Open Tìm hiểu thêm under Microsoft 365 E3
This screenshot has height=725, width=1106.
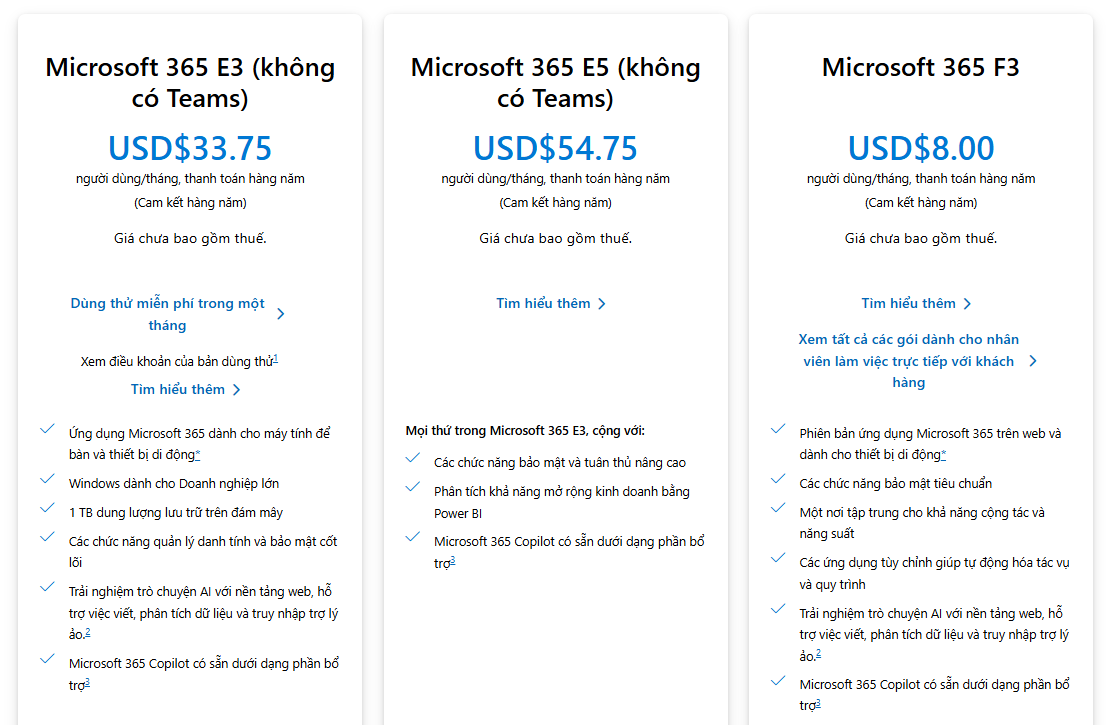[x=178, y=389]
